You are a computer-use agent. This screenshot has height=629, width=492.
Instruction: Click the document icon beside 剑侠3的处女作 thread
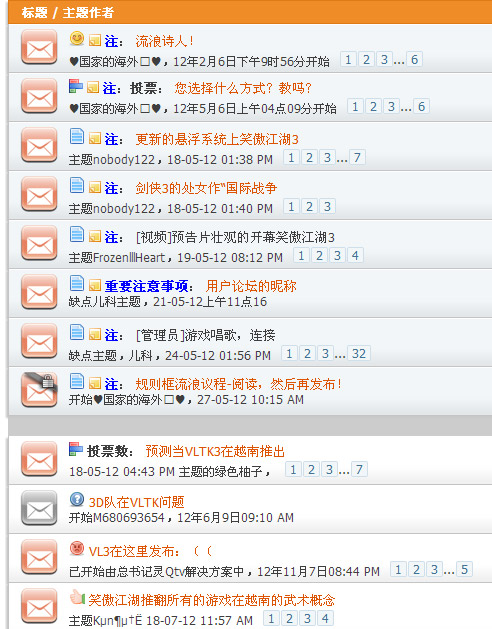point(77,185)
